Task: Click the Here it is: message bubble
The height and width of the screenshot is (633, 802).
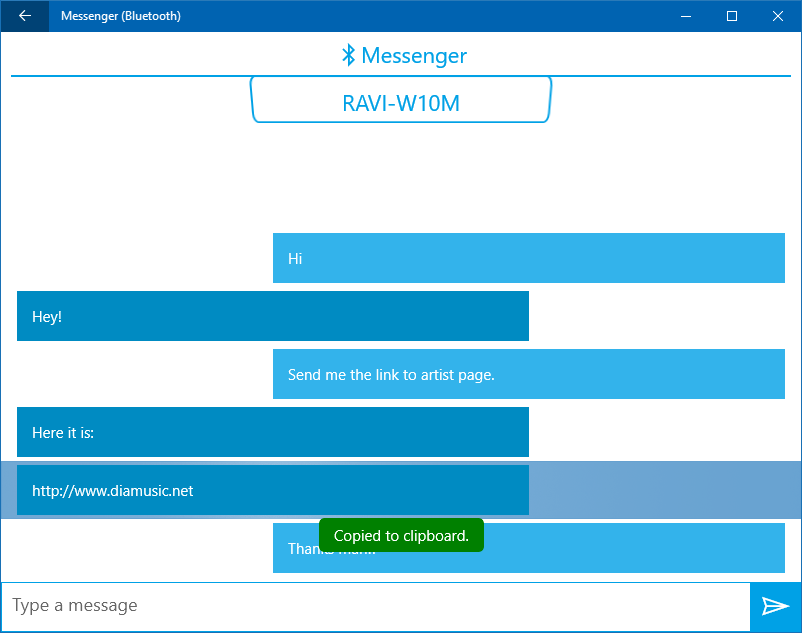Action: [270, 432]
